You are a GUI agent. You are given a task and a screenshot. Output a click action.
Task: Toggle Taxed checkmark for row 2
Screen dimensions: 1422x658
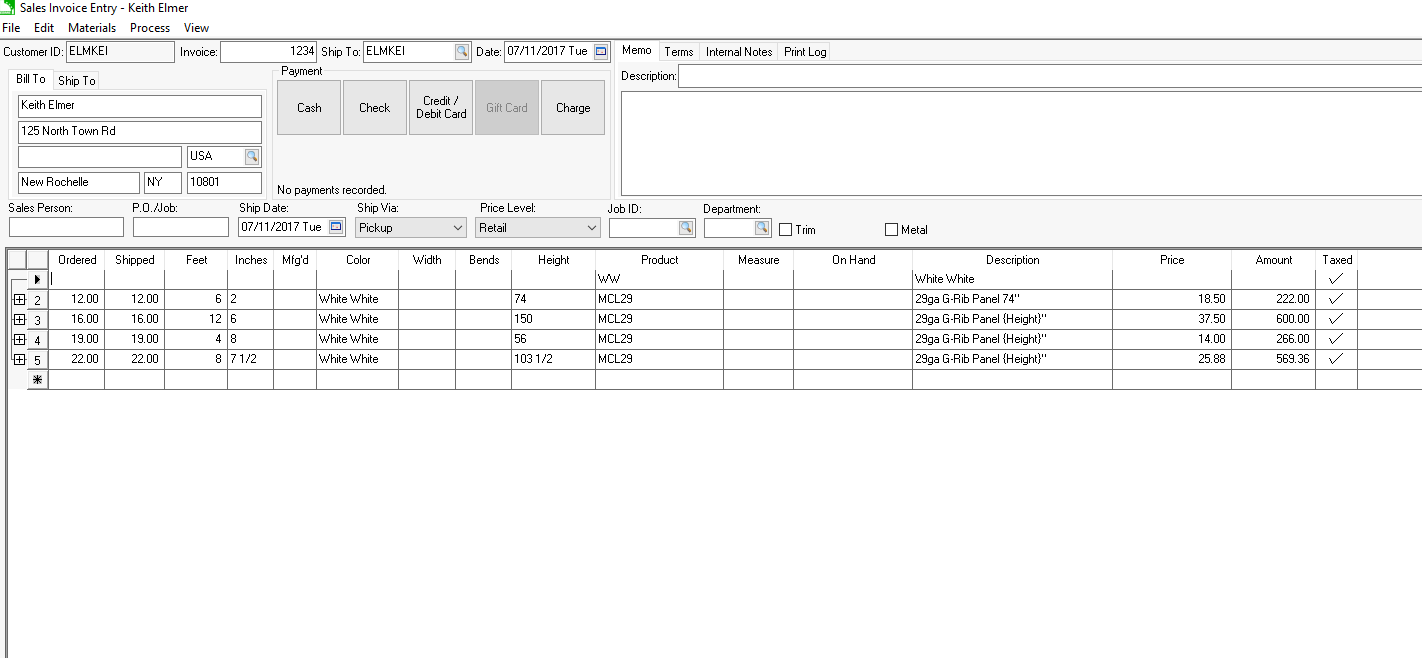point(1336,299)
